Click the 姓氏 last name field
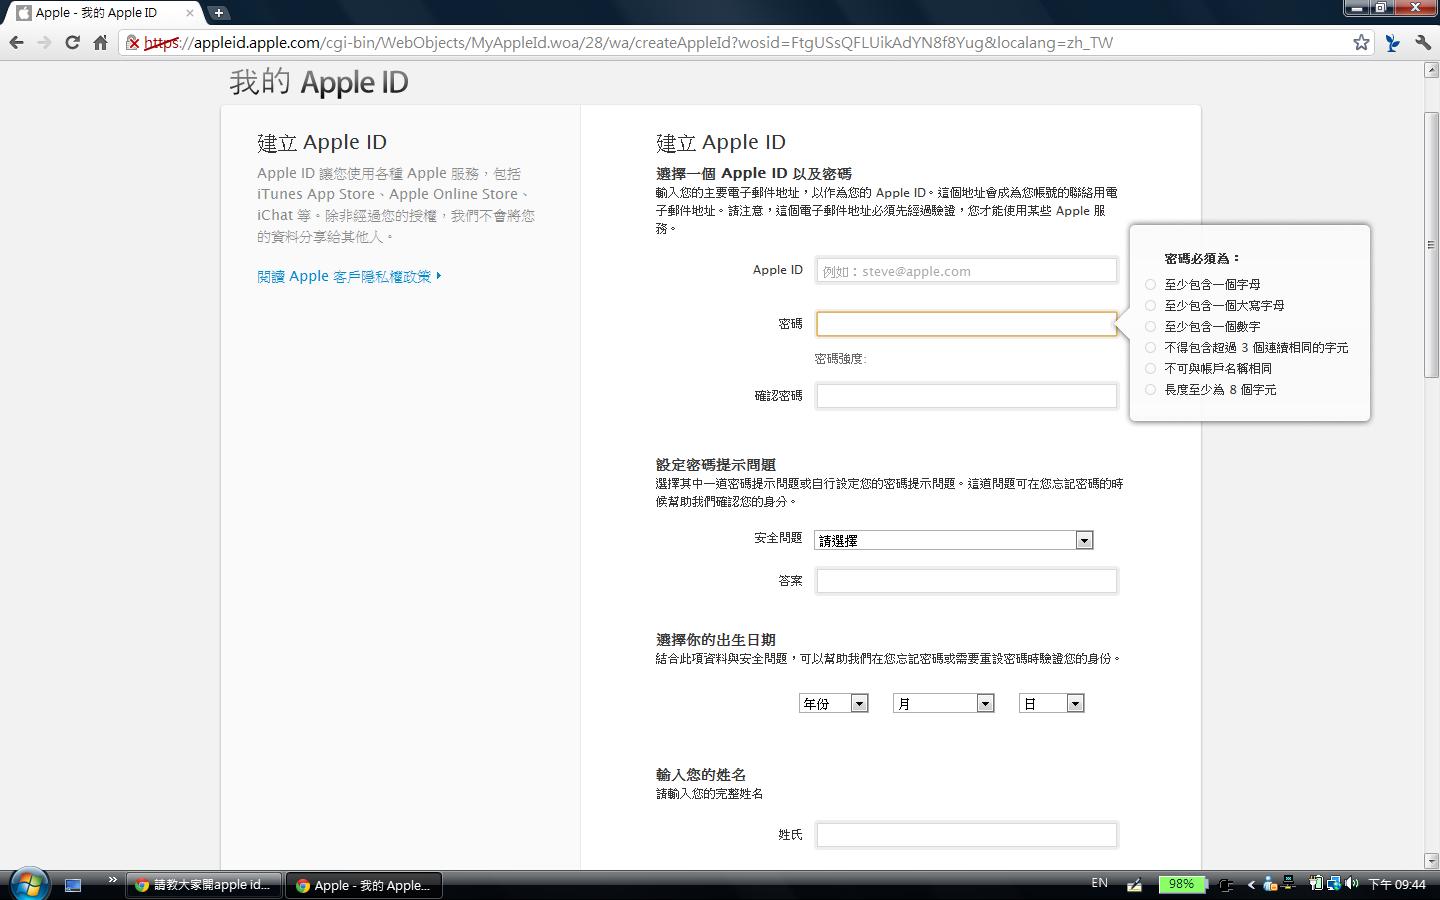 (x=966, y=834)
